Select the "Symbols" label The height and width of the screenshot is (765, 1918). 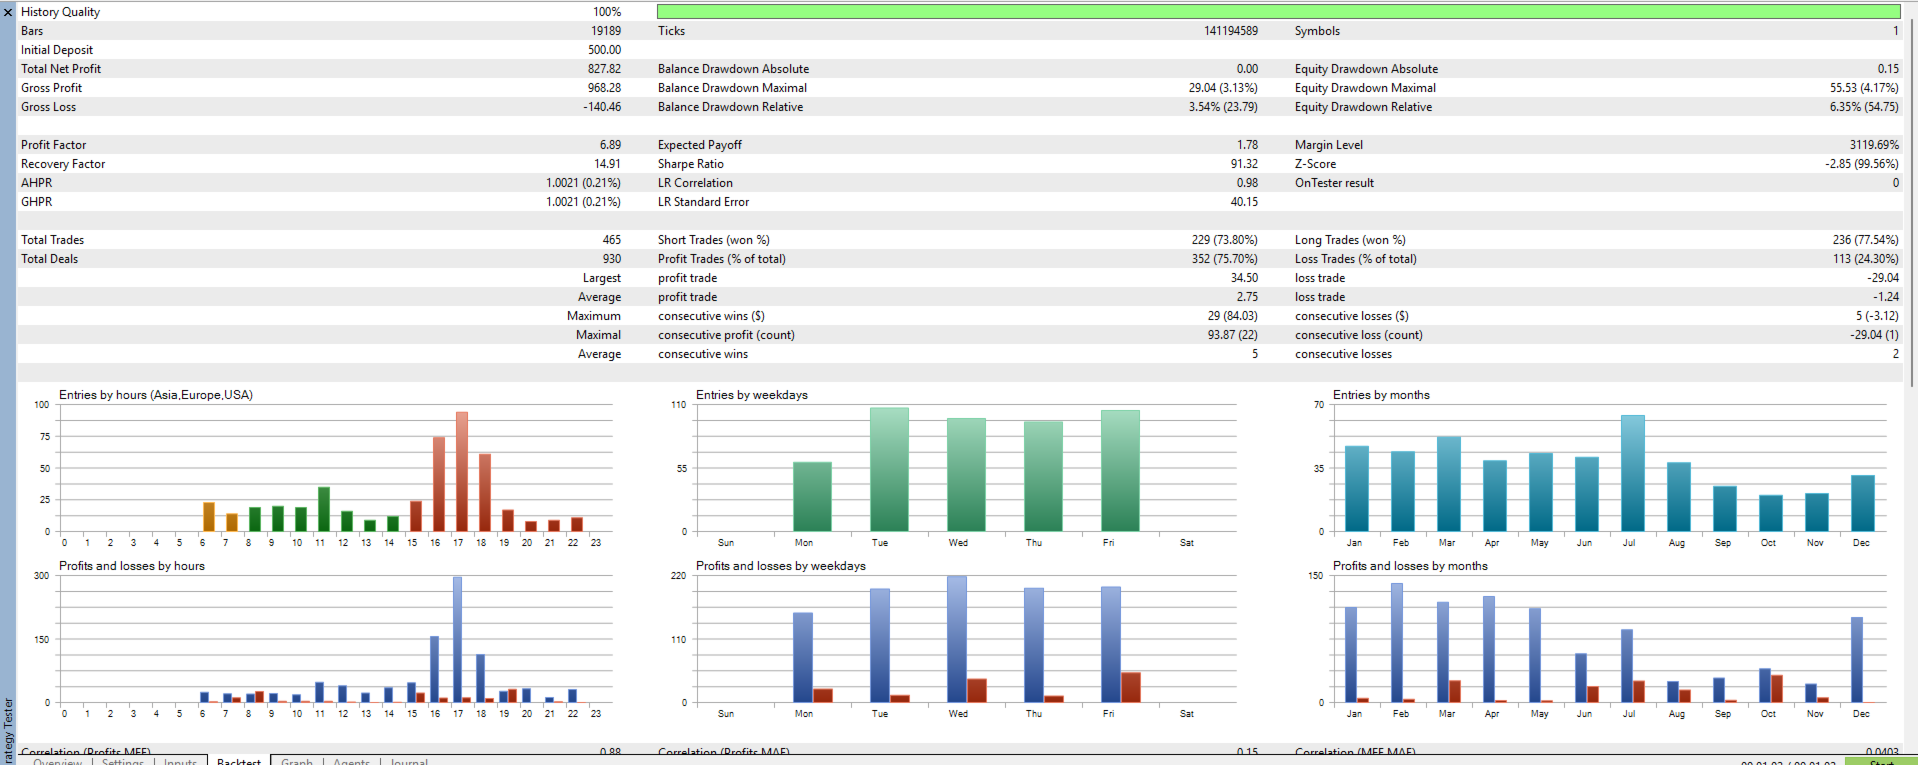[x=1317, y=31]
